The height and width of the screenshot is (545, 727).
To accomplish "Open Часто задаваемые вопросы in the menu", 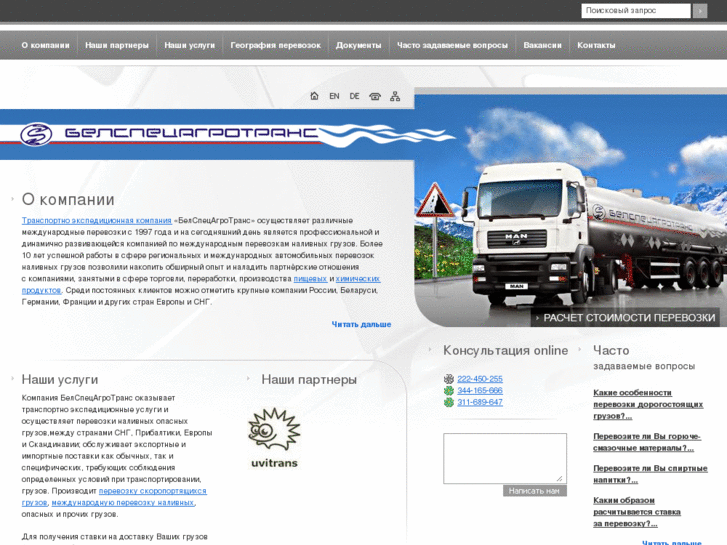I will tap(452, 45).
